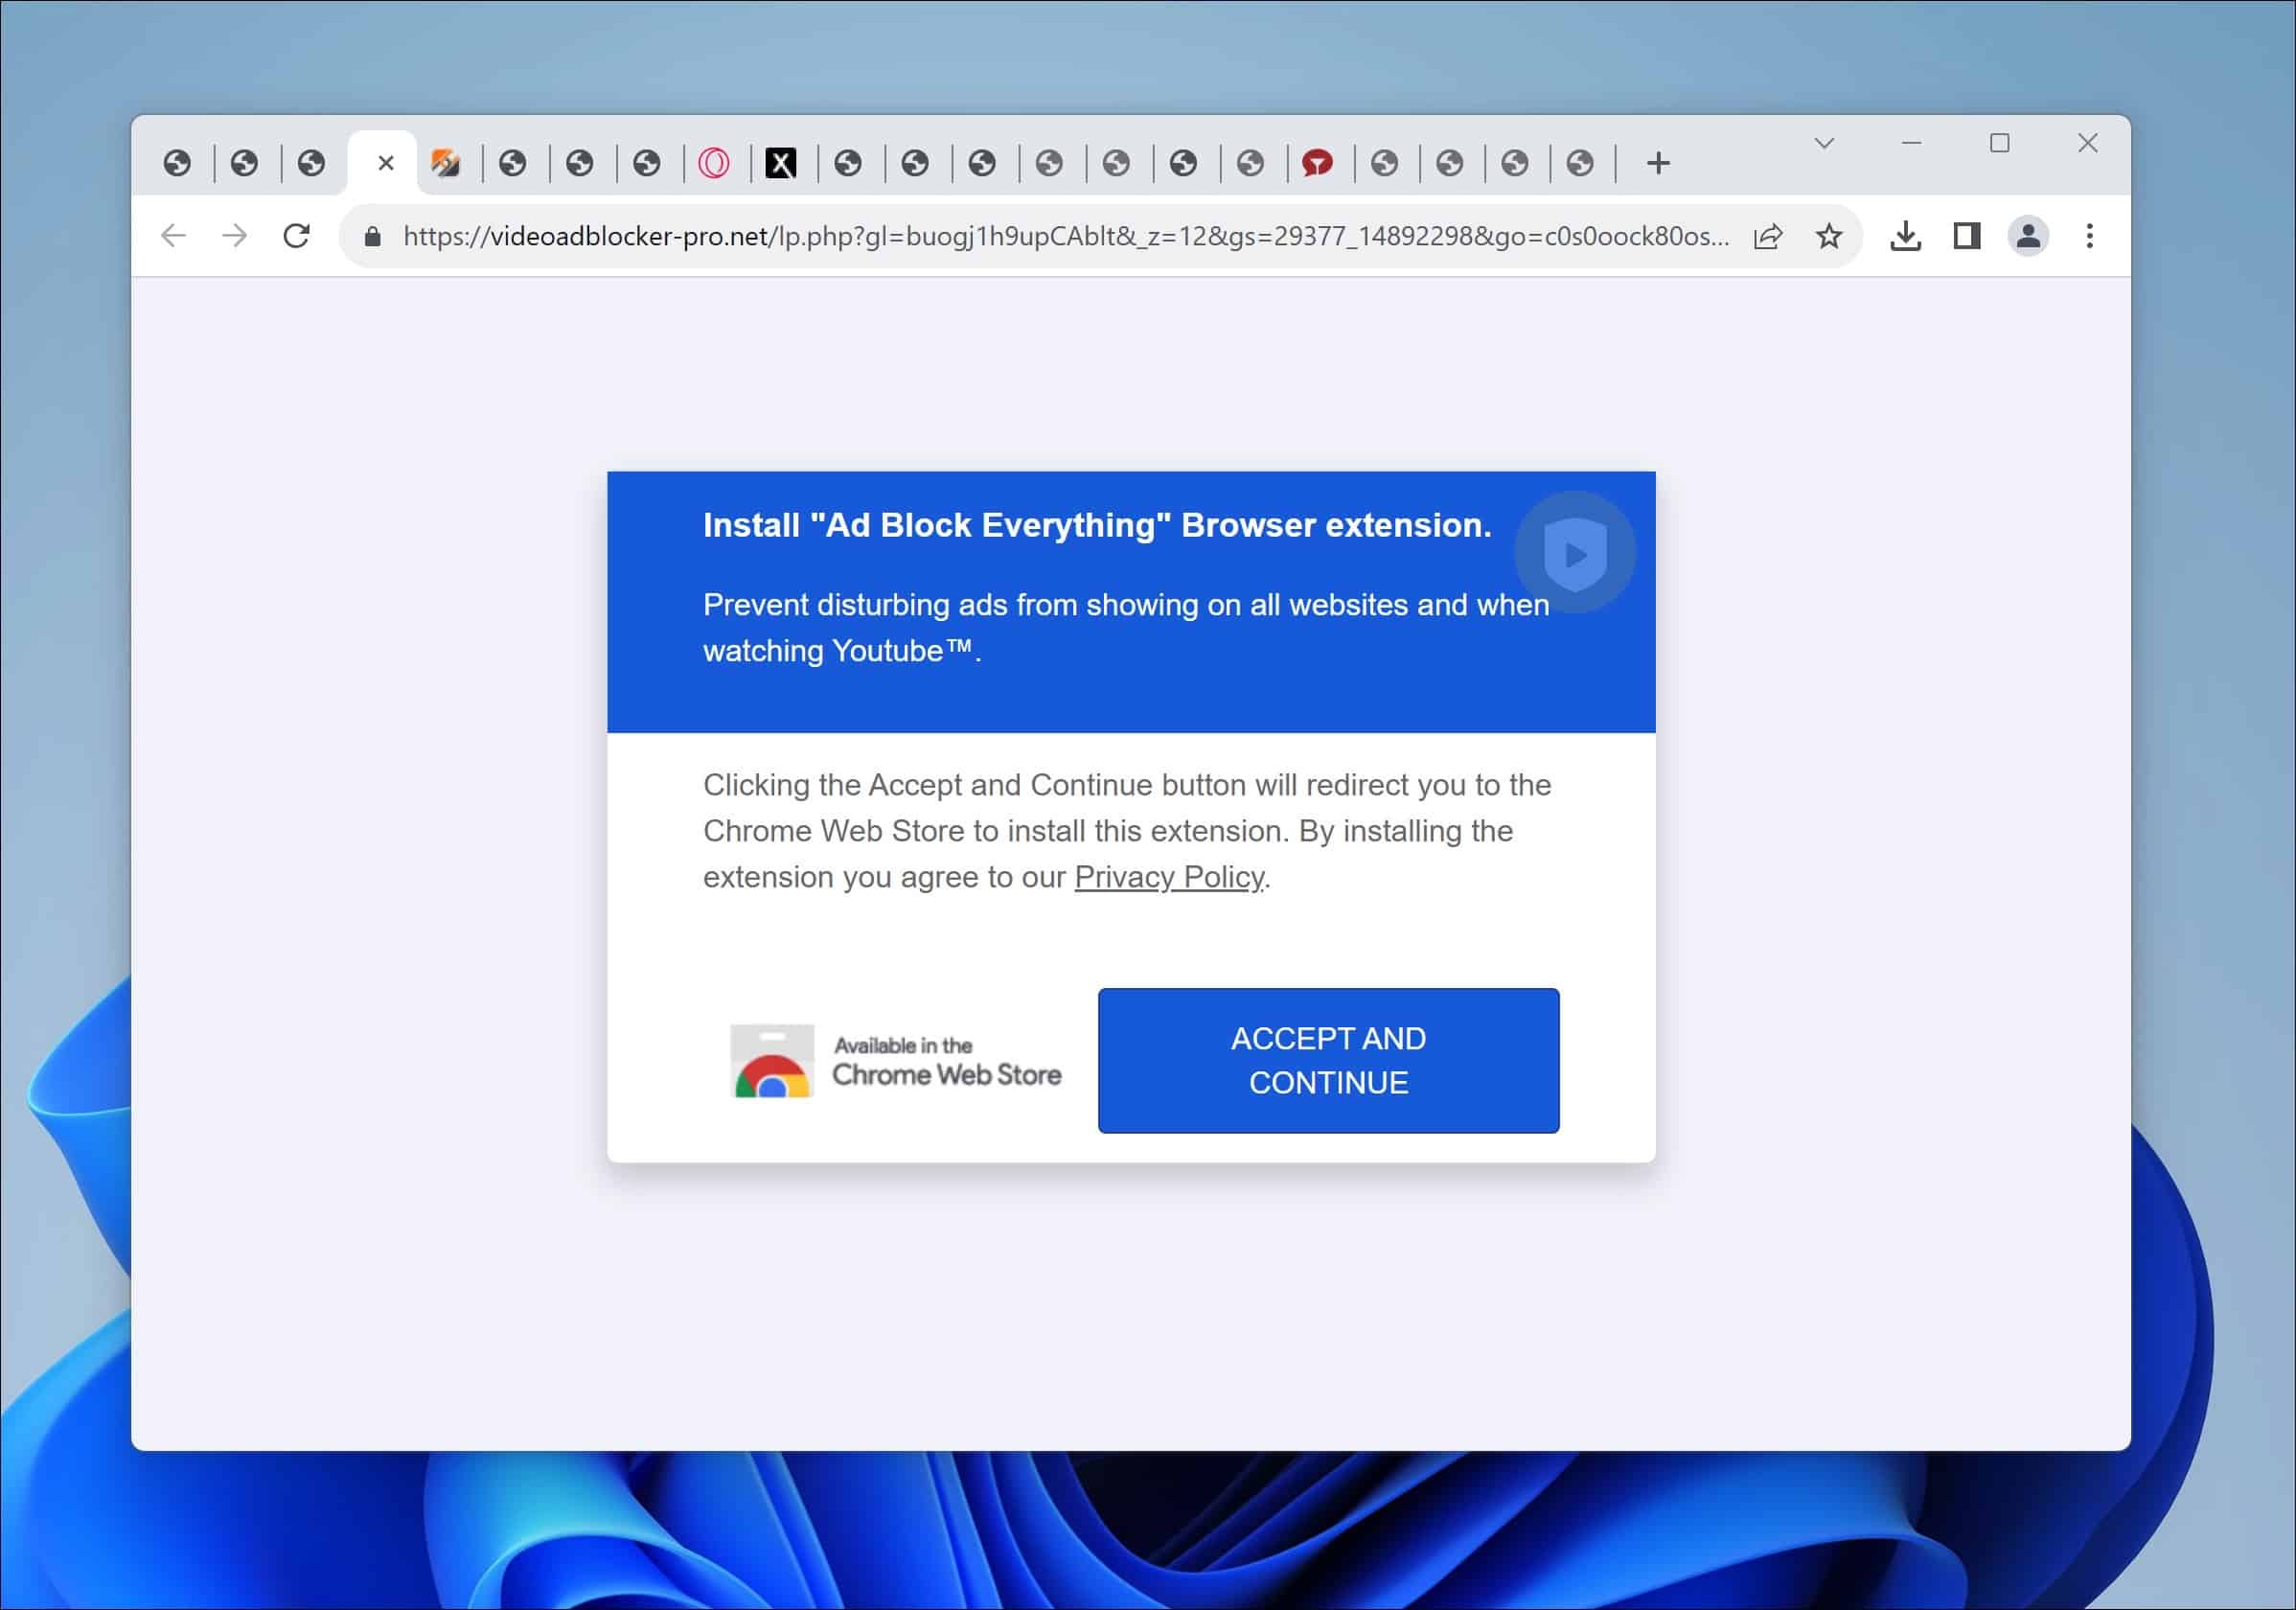Viewport: 2296px width, 1610px height.
Task: View site info via lock icon
Action: point(372,236)
